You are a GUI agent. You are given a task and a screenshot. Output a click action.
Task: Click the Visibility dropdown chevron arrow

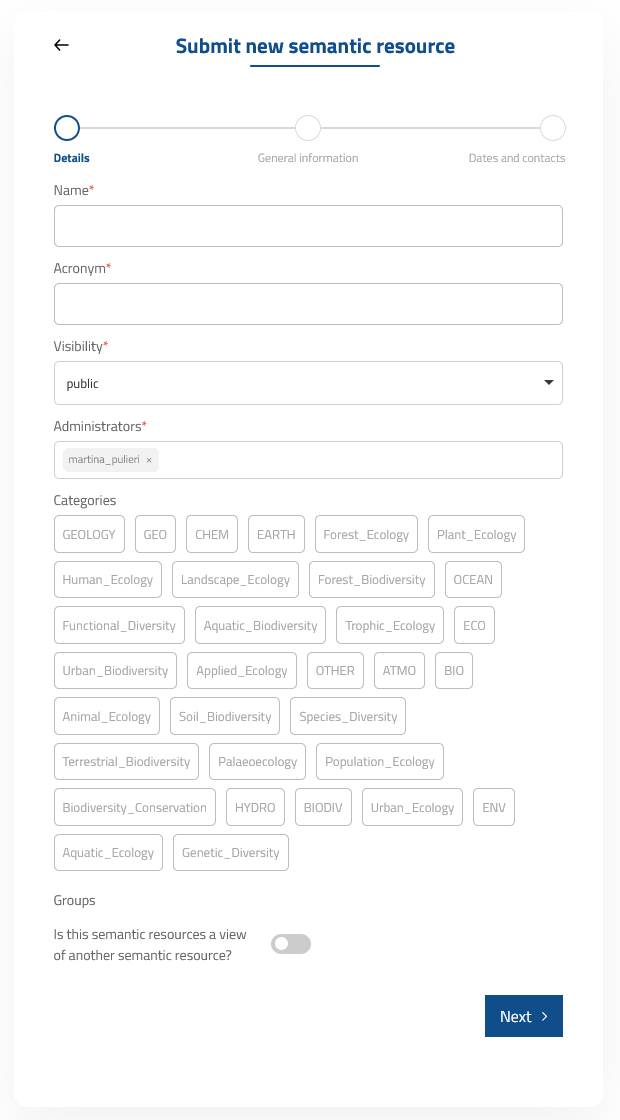click(x=548, y=382)
